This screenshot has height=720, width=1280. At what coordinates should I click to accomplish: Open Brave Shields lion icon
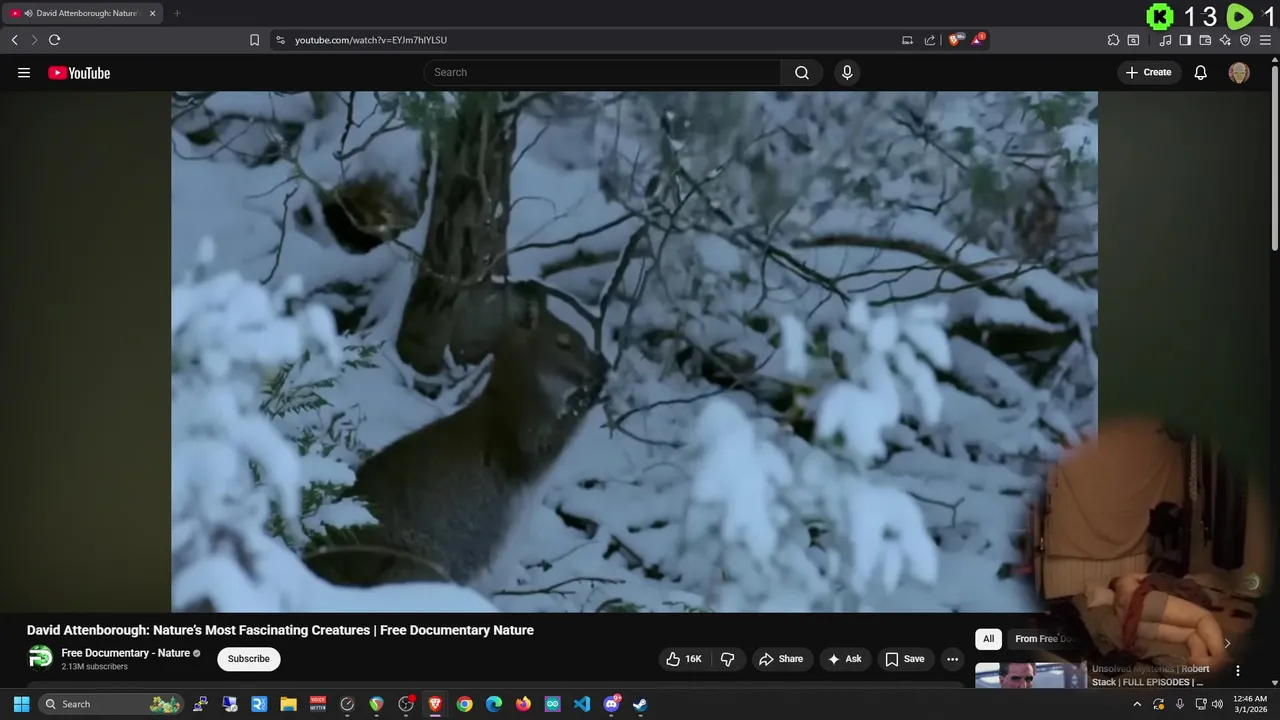coord(955,40)
